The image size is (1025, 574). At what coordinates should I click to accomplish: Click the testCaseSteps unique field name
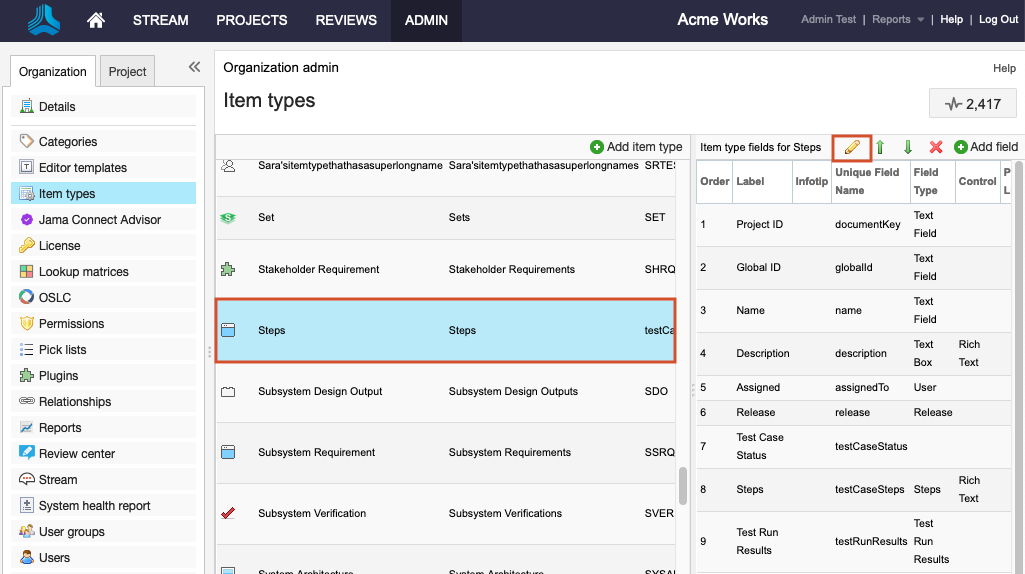(869, 490)
